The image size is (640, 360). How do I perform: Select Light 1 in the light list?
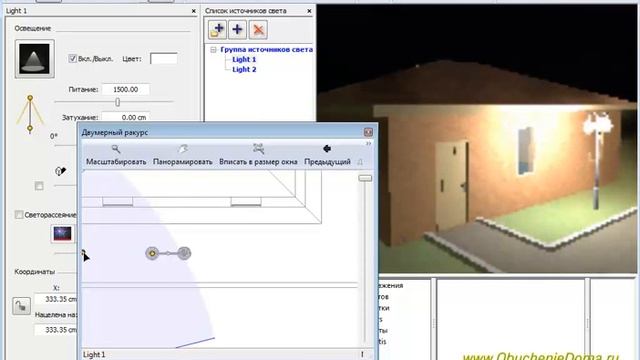click(x=244, y=60)
